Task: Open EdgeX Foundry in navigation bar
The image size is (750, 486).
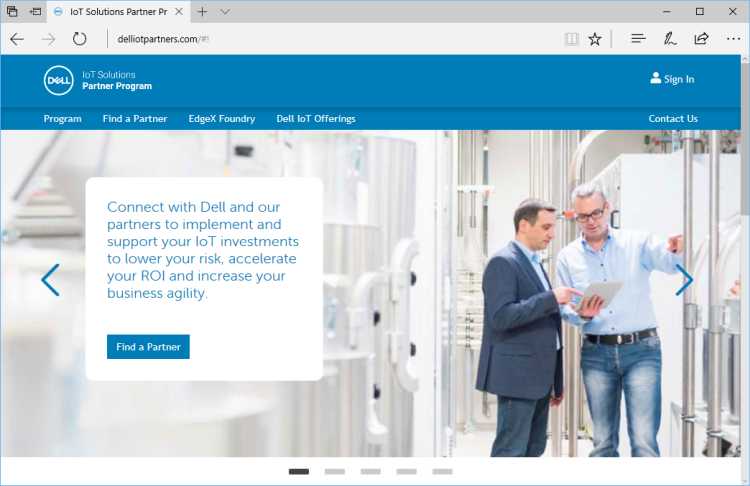Action: [x=221, y=118]
